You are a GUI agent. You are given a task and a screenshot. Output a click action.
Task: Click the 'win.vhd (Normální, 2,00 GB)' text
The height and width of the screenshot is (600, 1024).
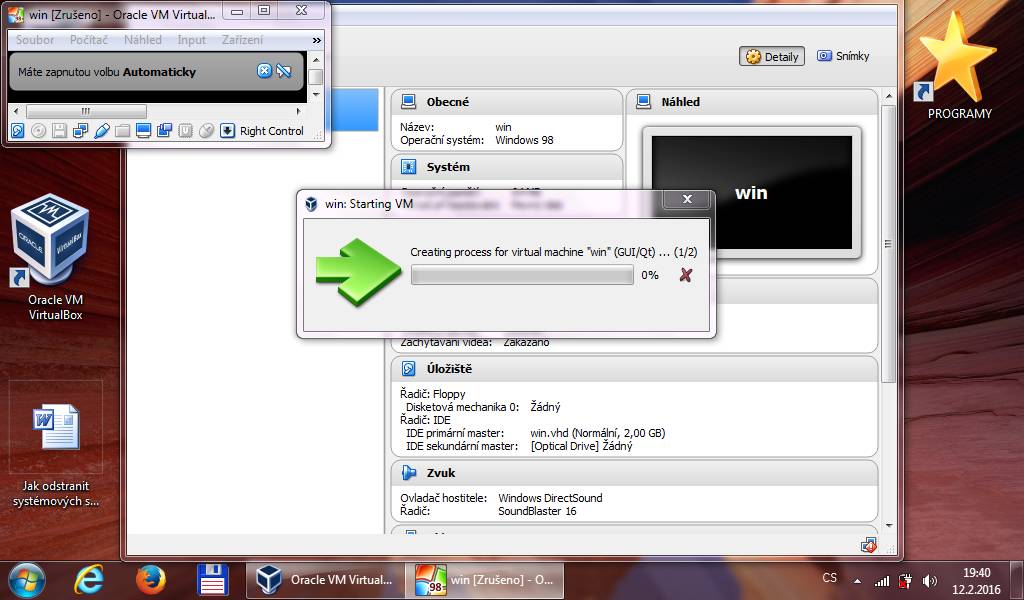point(598,433)
